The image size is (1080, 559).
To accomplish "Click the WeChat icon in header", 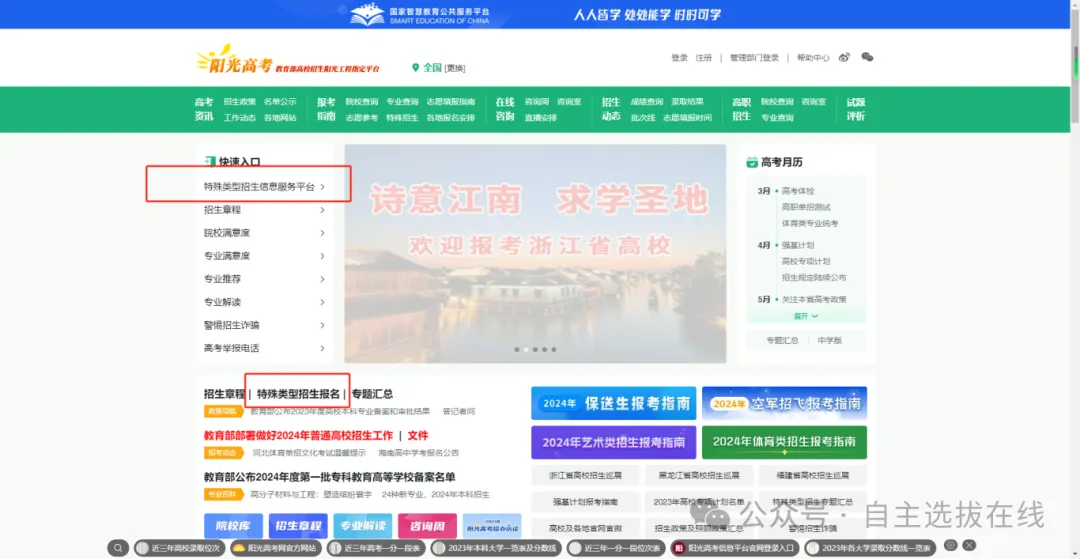I will 867,58.
